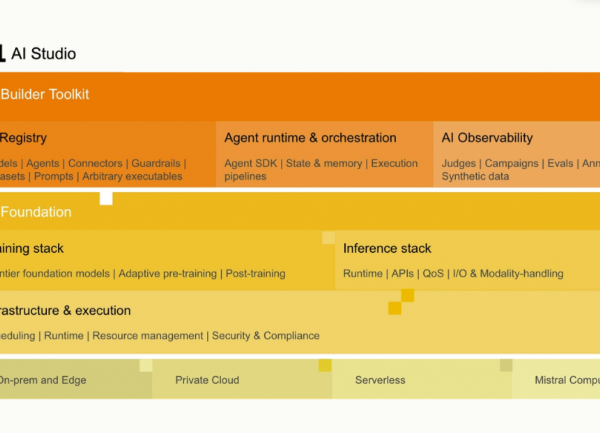Select the On-prem and Edge tile

[x=76, y=379]
